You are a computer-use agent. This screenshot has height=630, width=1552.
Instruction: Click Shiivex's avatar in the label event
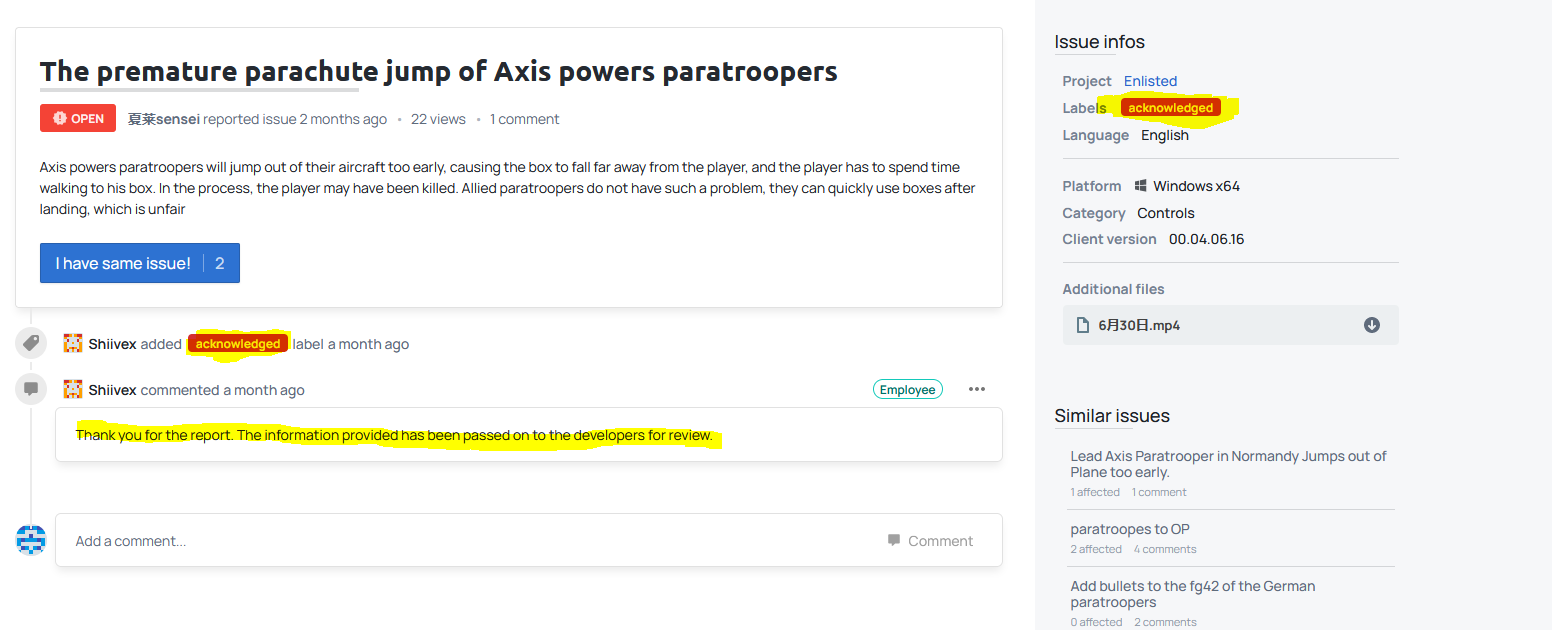(x=72, y=343)
